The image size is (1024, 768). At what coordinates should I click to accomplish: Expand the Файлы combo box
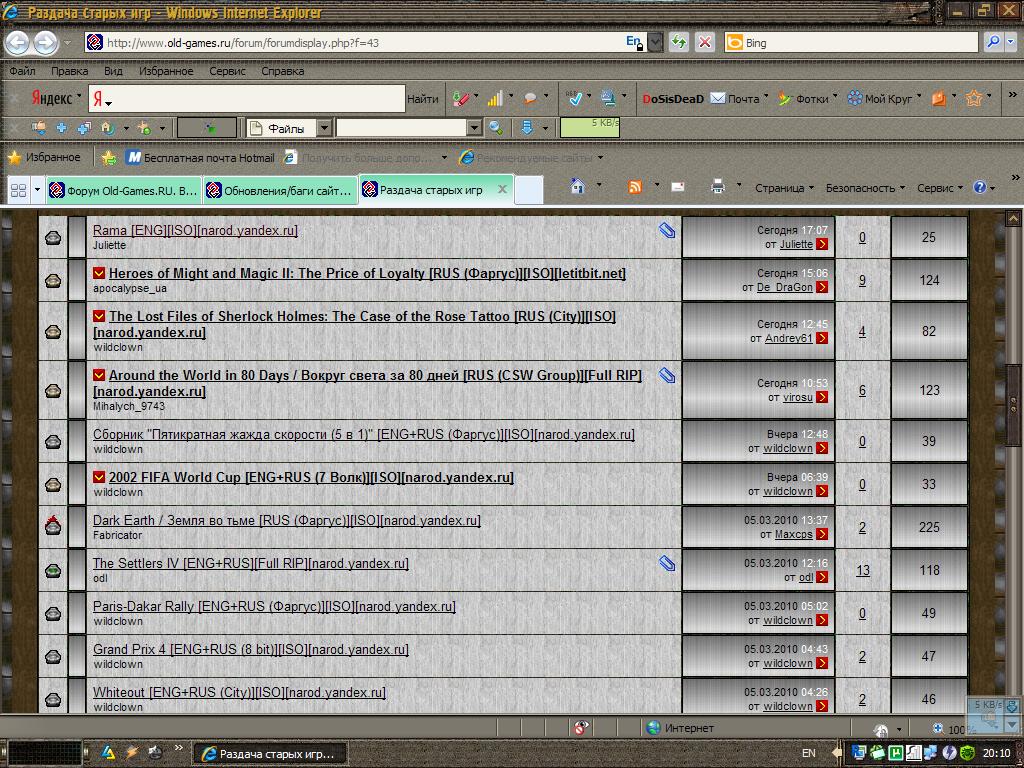pos(324,128)
